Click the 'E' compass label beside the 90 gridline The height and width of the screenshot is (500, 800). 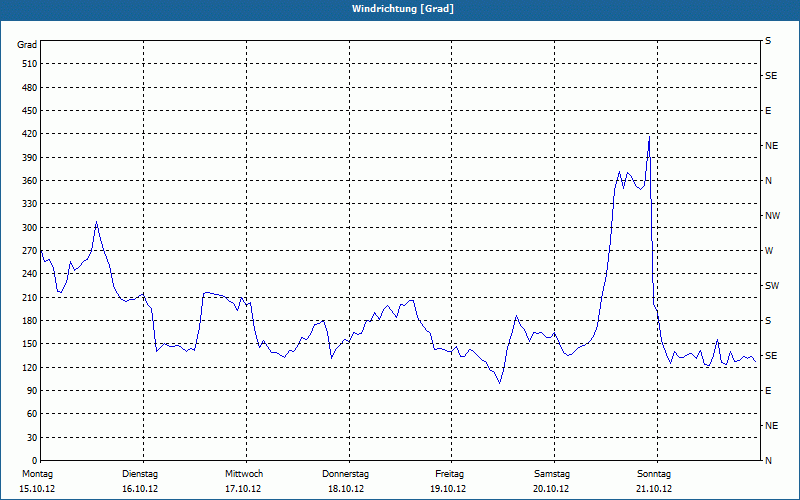pos(768,391)
